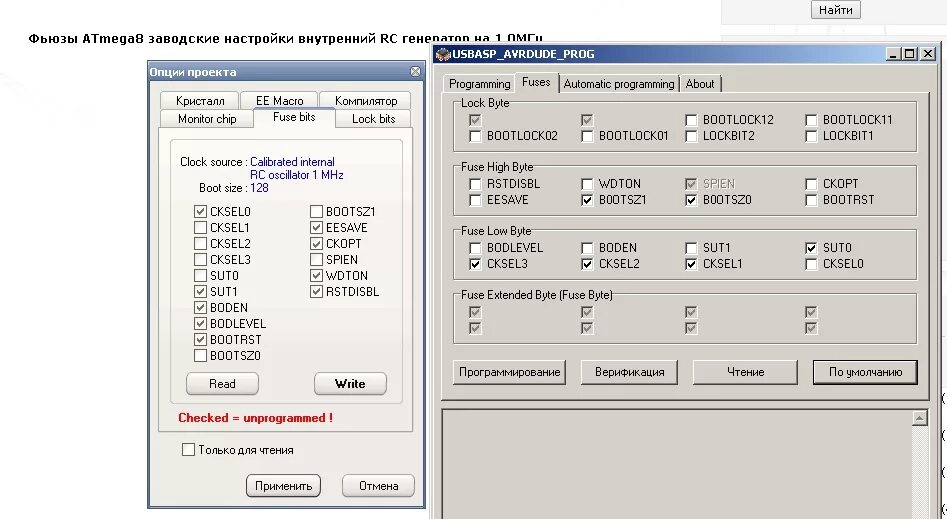Screen dimensions: 947x519
Task: Click the Чтение button
Action: coord(745,372)
